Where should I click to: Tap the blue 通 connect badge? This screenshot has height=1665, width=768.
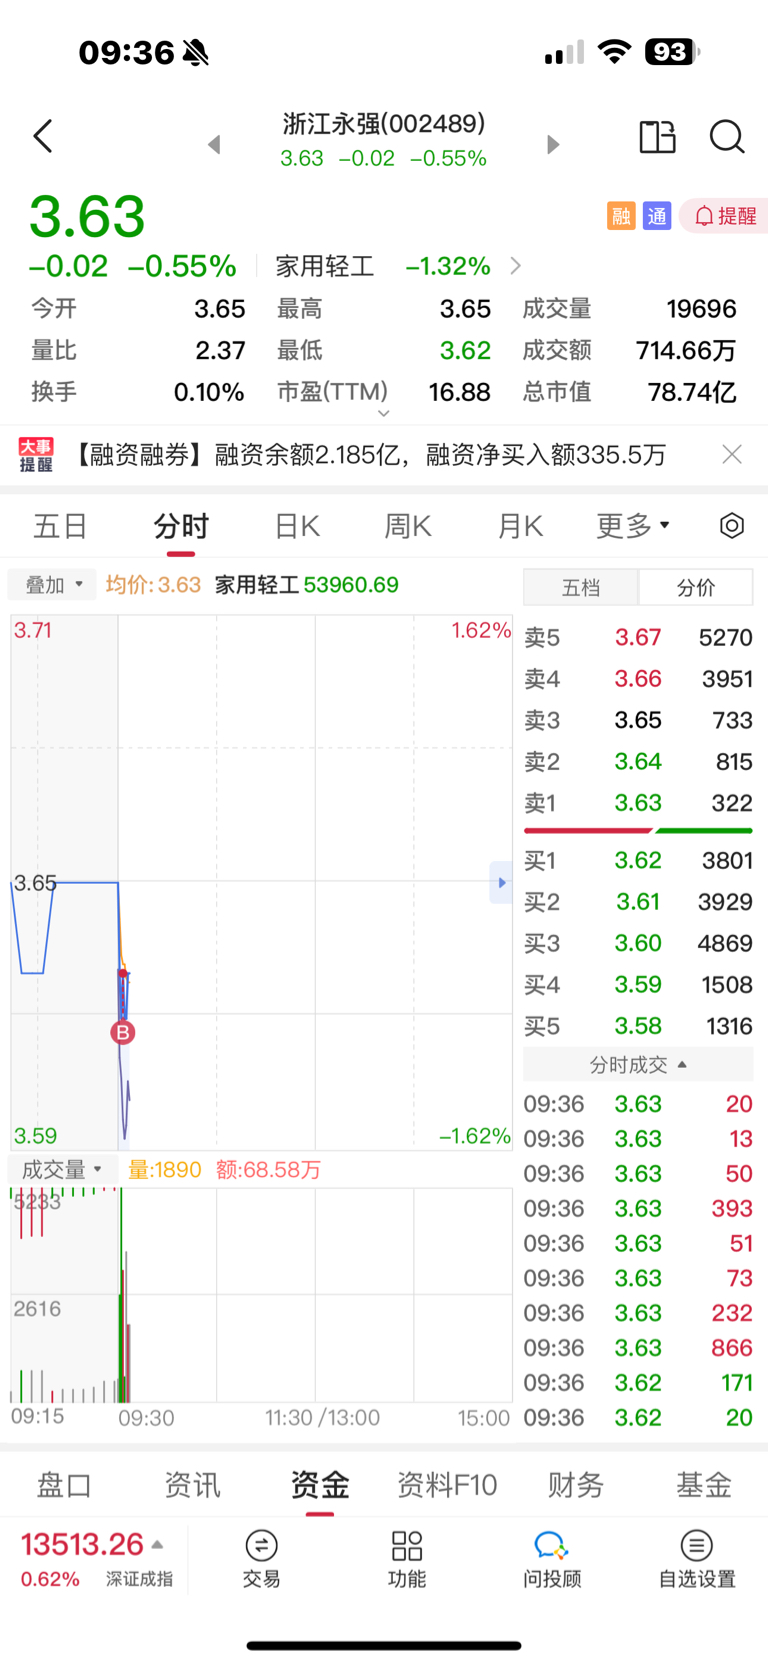click(656, 216)
